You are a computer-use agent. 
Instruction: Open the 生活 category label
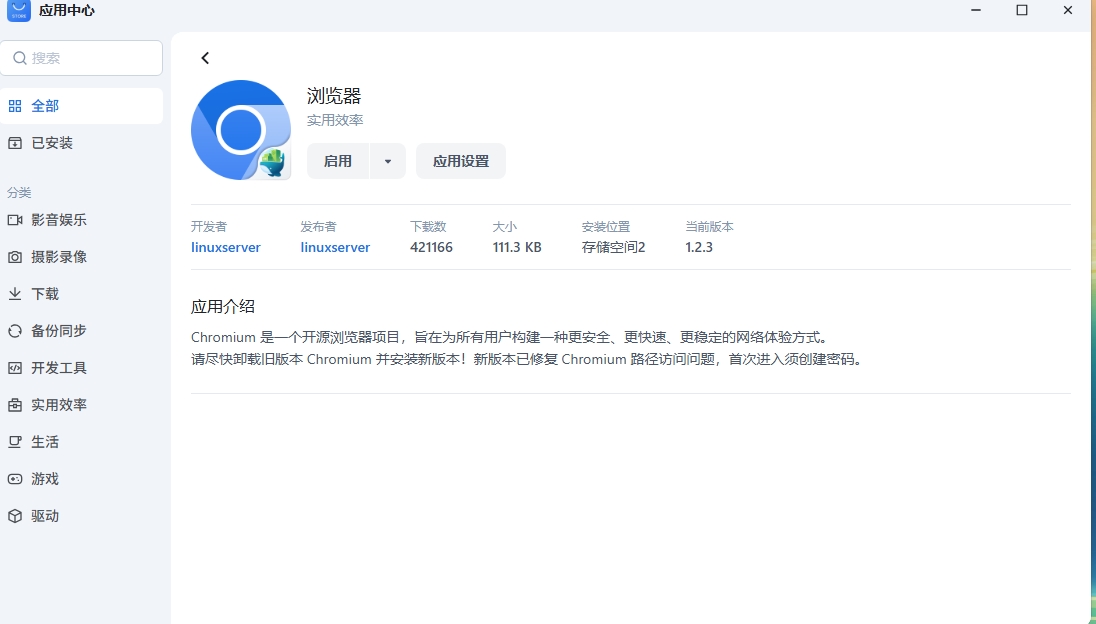[45, 442]
